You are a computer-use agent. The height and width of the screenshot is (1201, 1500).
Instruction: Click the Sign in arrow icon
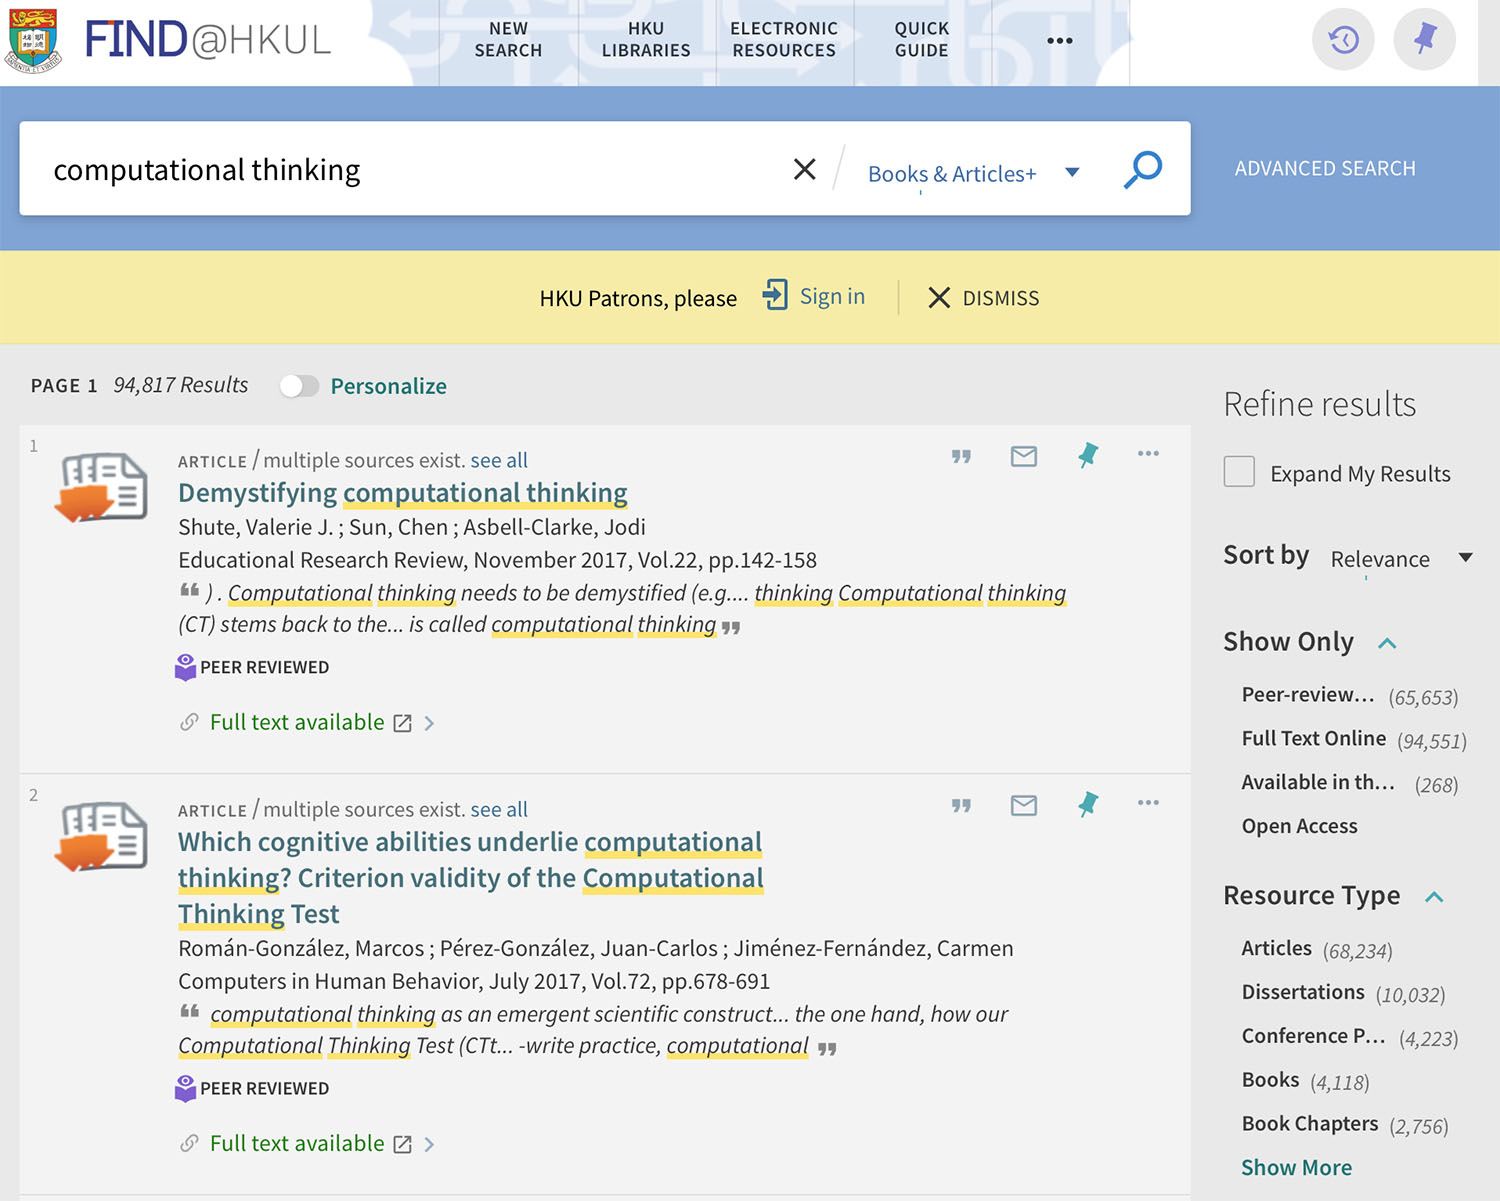(x=775, y=295)
